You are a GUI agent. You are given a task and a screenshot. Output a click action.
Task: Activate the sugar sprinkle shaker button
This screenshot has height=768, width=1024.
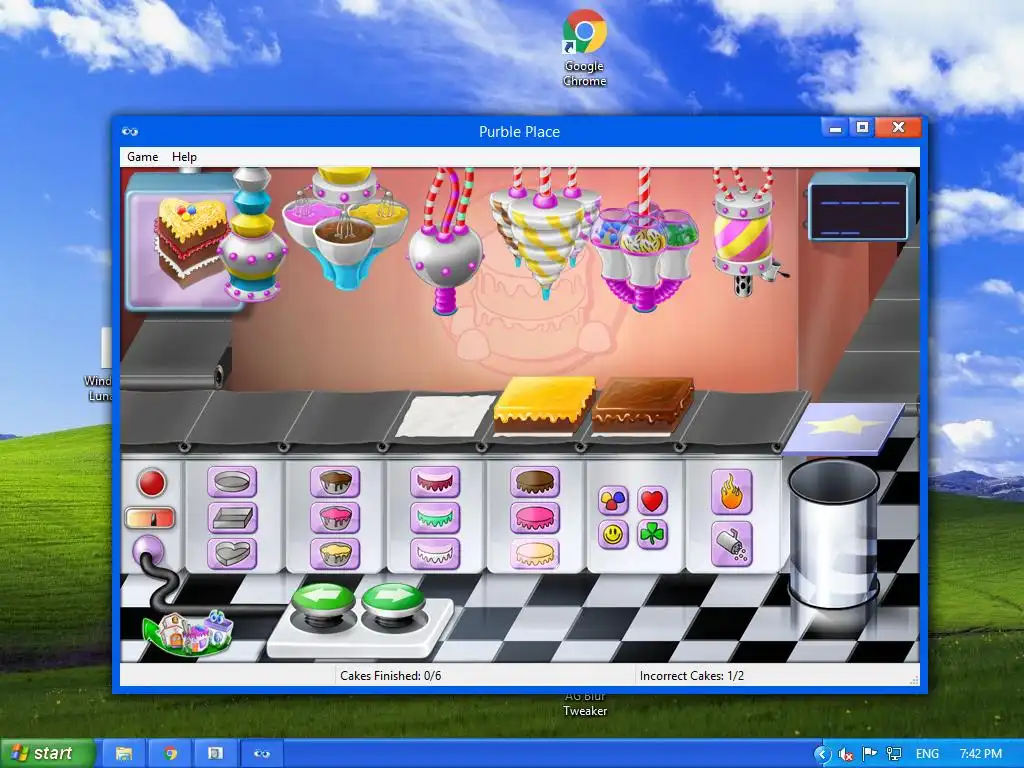731,544
